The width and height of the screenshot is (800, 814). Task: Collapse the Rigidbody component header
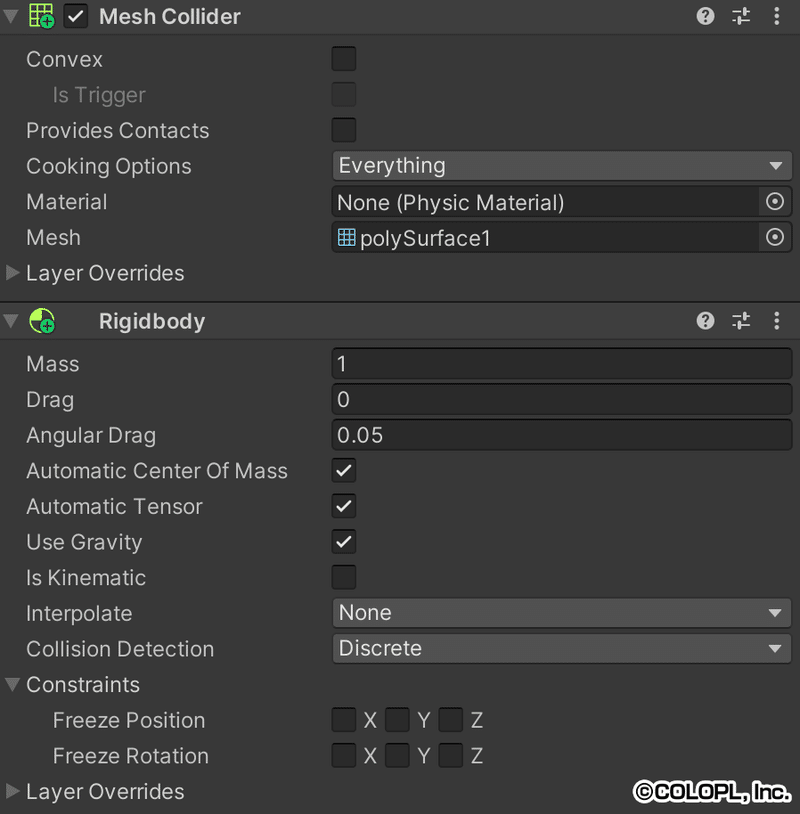tap(12, 321)
